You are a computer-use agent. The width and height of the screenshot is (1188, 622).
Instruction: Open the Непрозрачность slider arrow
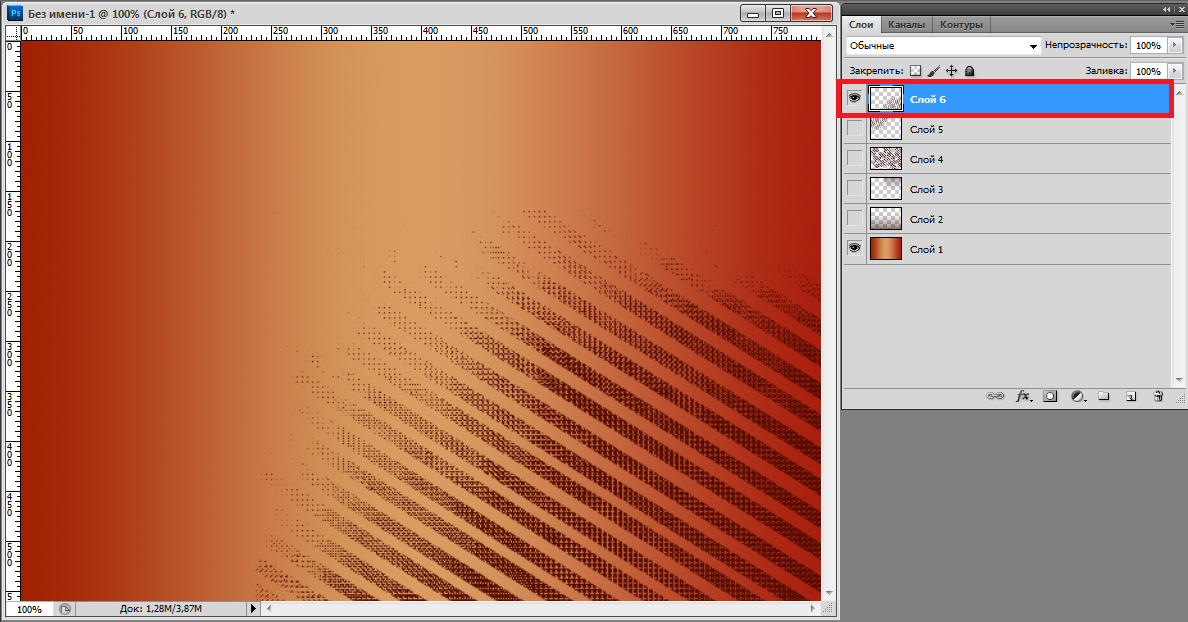pos(1174,45)
